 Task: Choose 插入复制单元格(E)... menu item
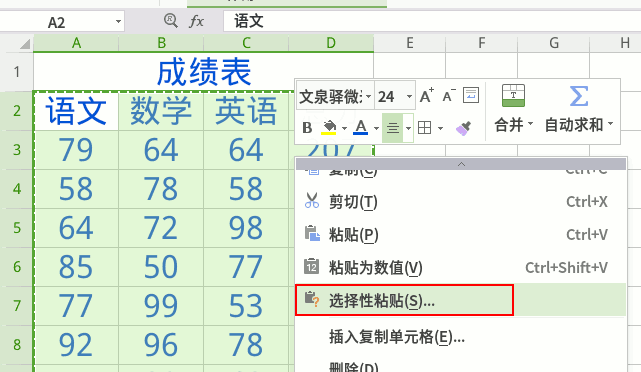pos(461,337)
